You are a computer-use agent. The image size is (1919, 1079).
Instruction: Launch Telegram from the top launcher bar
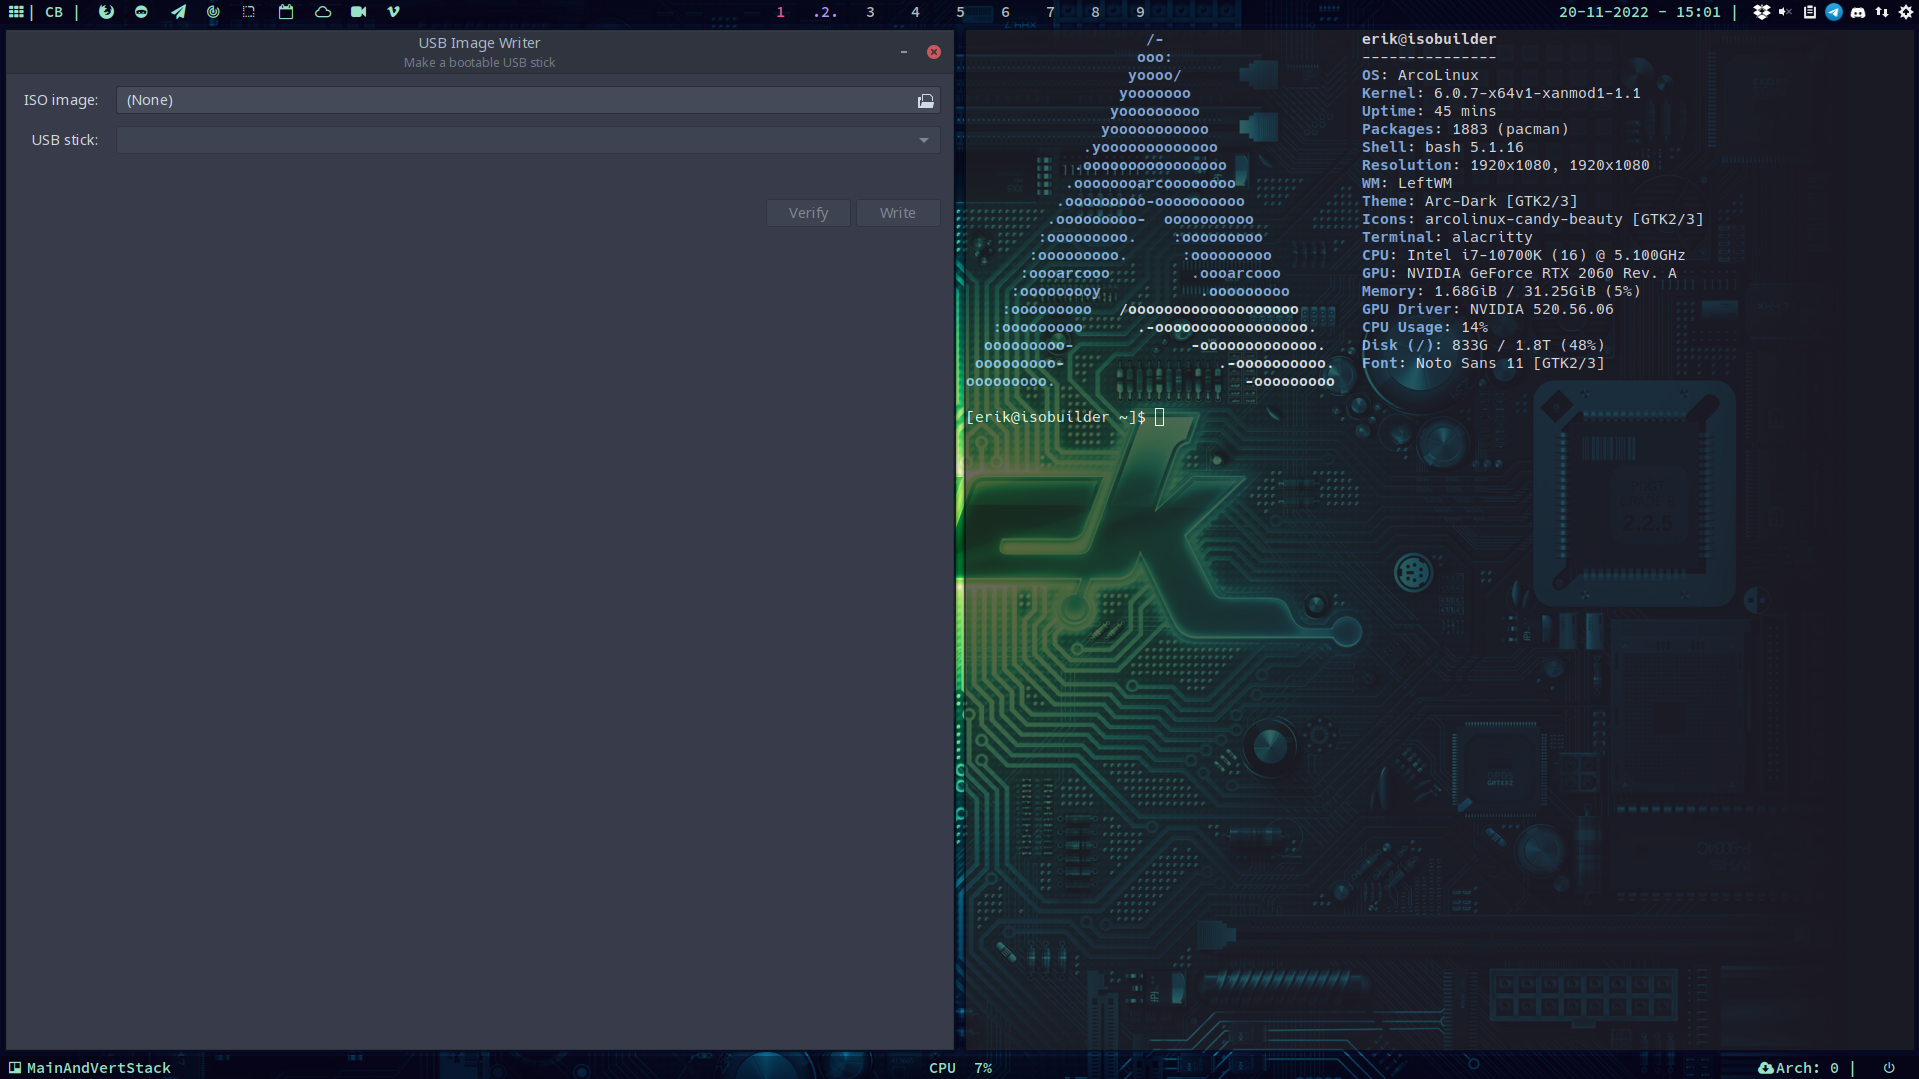tap(178, 13)
